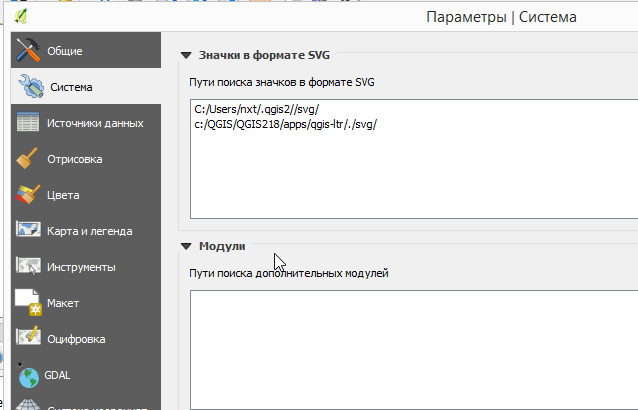Click the paintbrush Отрисовка icon
638x410 pixels.
pyautogui.click(x=28, y=159)
